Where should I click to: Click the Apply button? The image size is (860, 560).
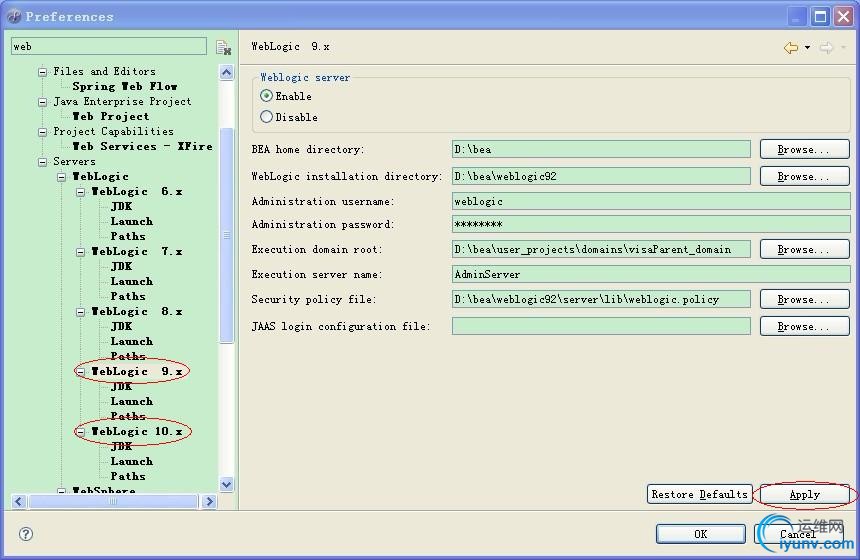point(804,494)
